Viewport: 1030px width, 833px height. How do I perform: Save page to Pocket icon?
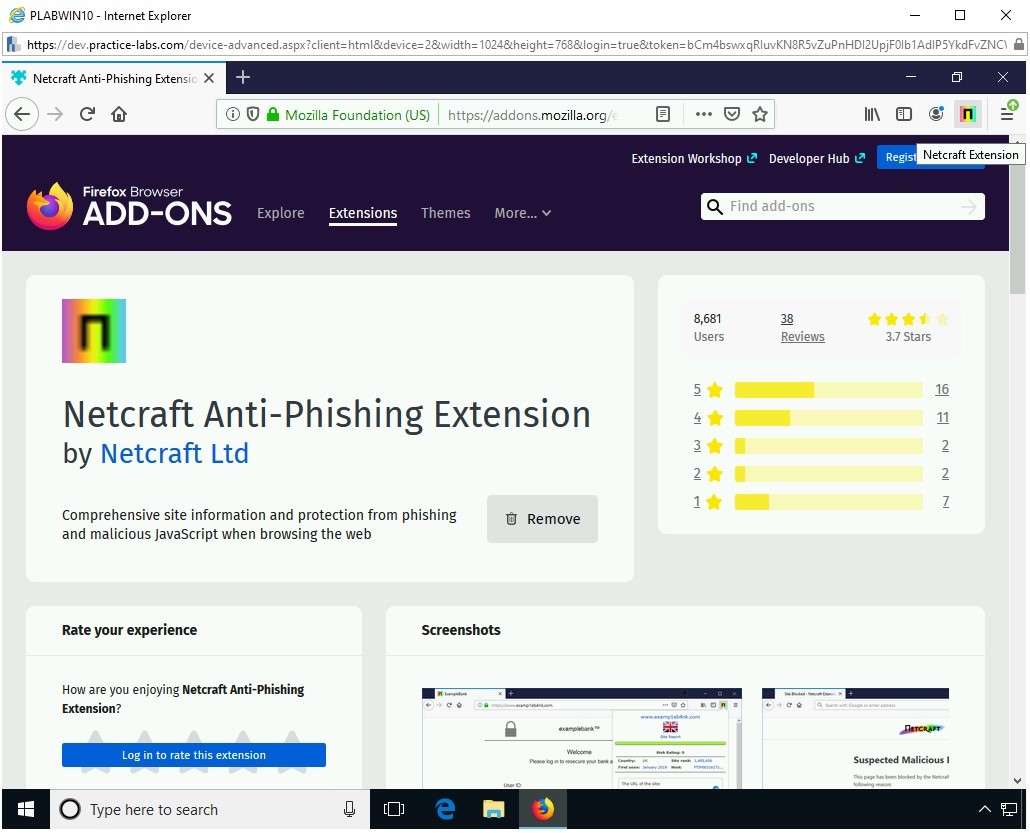(732, 114)
